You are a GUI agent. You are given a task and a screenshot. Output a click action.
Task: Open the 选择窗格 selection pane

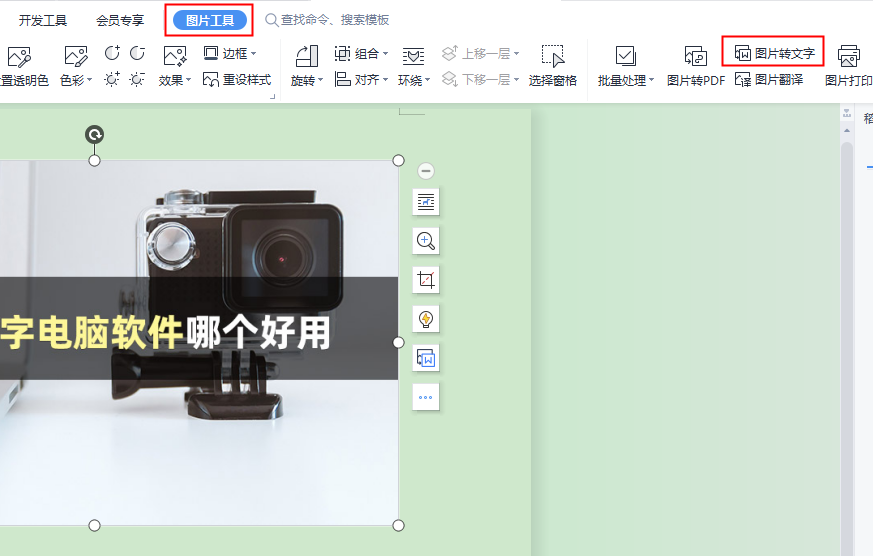(x=553, y=66)
